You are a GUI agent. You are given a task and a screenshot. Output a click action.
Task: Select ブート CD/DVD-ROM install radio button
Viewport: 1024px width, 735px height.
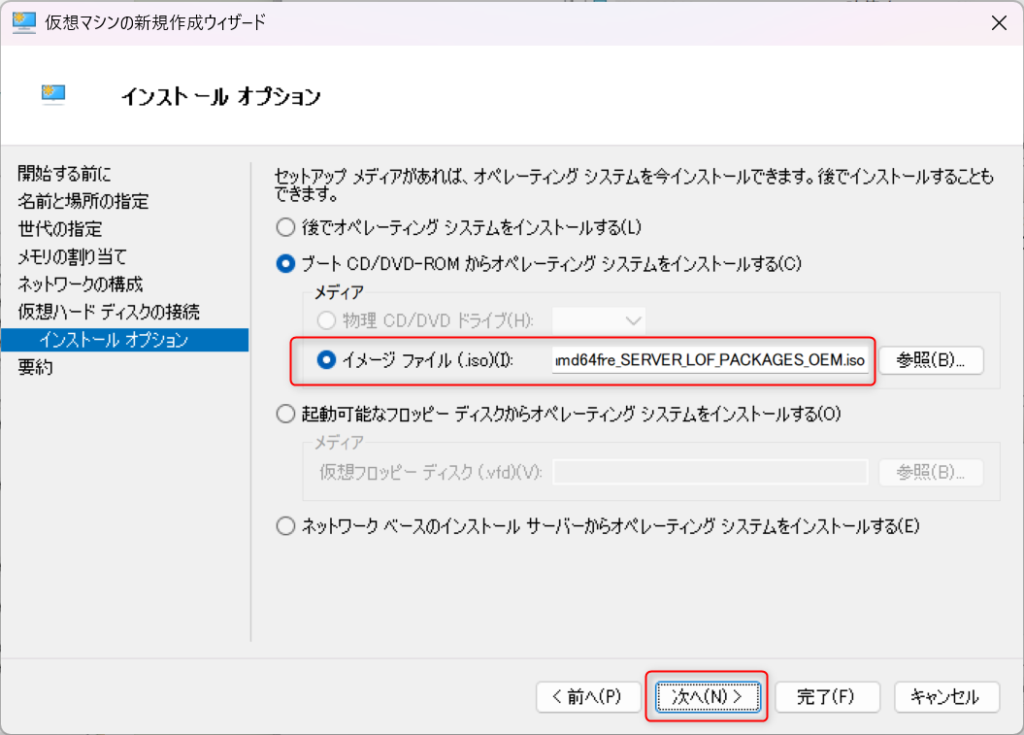pos(286,265)
